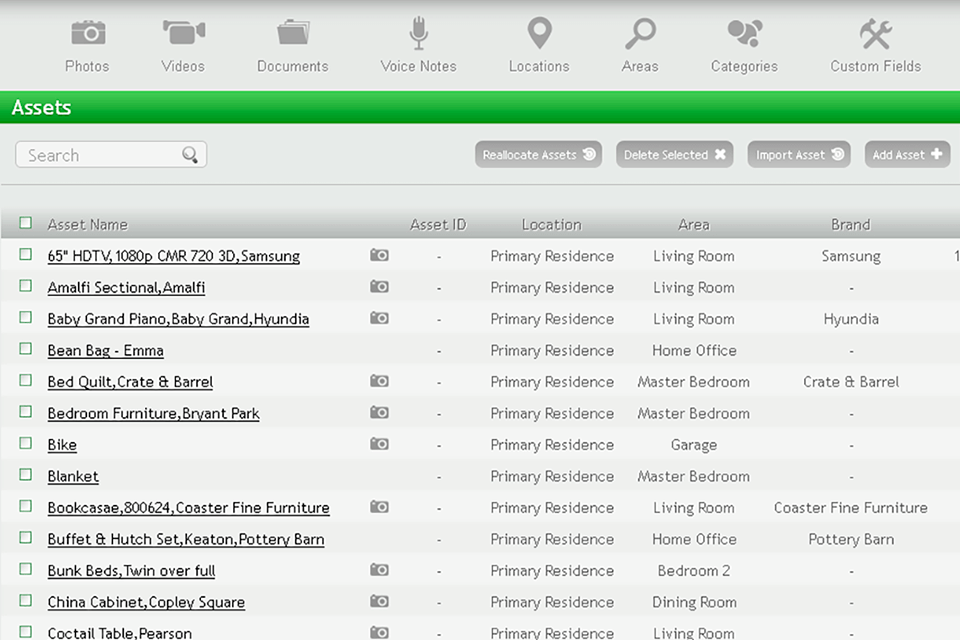Viewport: 960px width, 640px height.
Task: Open the Documents folder icon
Action: pos(292,34)
